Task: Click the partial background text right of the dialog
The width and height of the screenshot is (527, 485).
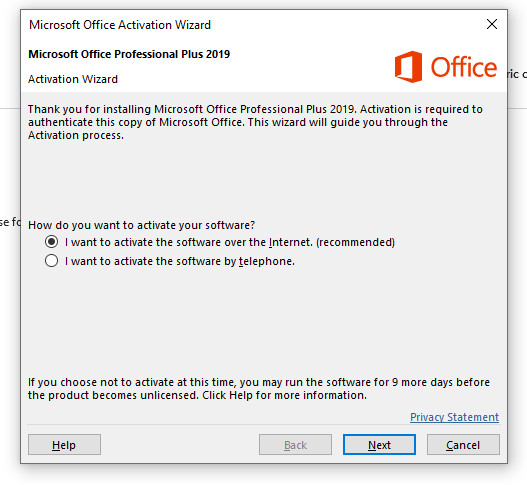Action: [x=517, y=74]
